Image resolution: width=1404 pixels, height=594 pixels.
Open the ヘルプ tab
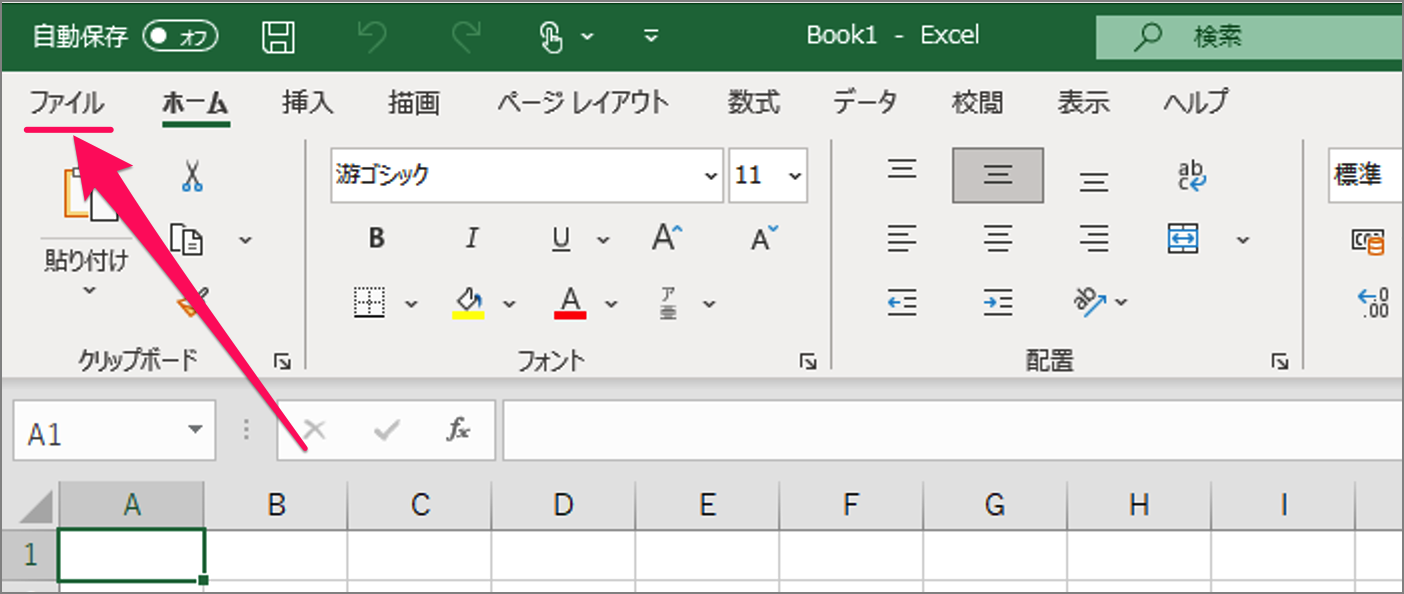coord(1195,102)
